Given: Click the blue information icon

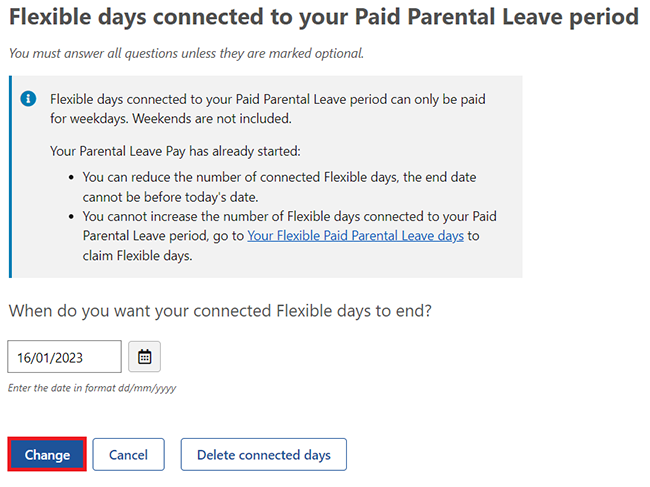Looking at the screenshot, I should click(x=28, y=99).
